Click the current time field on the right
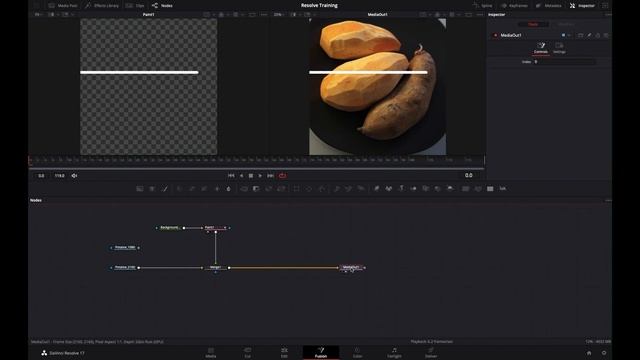 [x=469, y=176]
